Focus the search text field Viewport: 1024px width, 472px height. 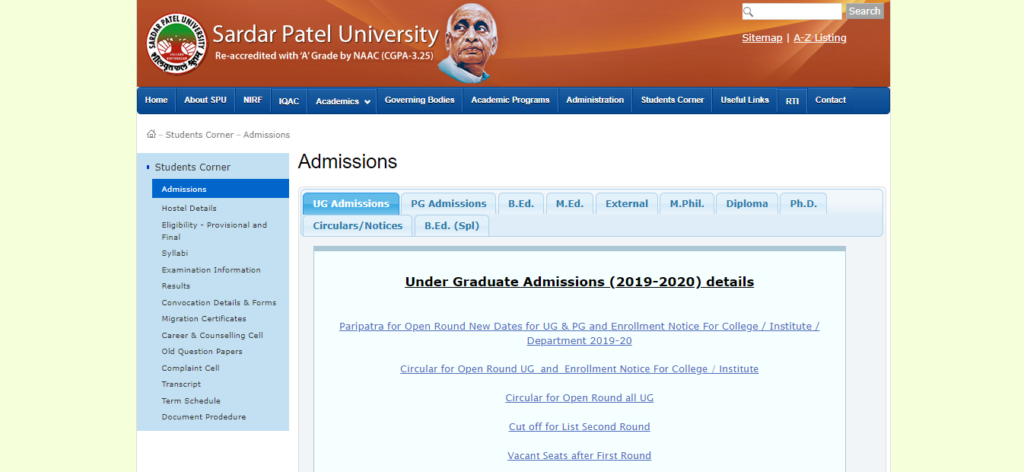(x=792, y=12)
